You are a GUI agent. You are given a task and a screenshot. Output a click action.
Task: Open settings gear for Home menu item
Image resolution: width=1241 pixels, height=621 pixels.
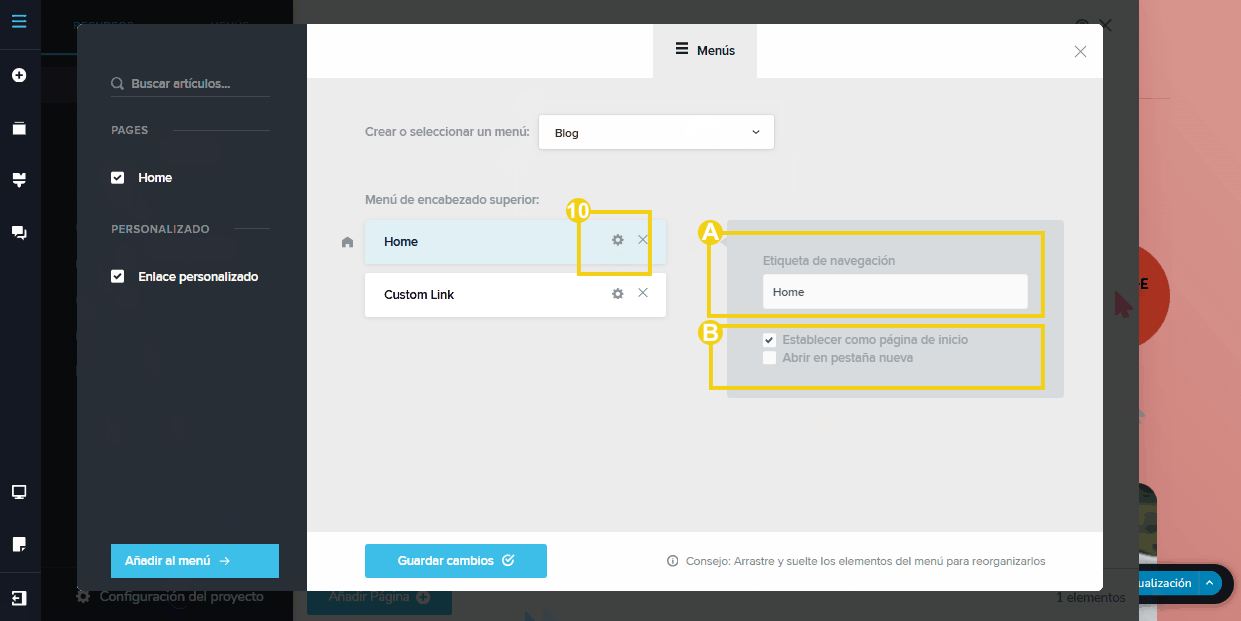(618, 240)
